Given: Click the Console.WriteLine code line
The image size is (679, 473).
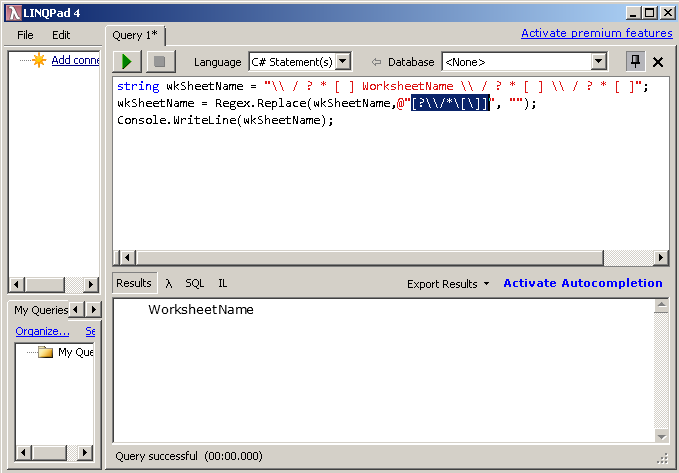Looking at the screenshot, I should tap(225, 120).
